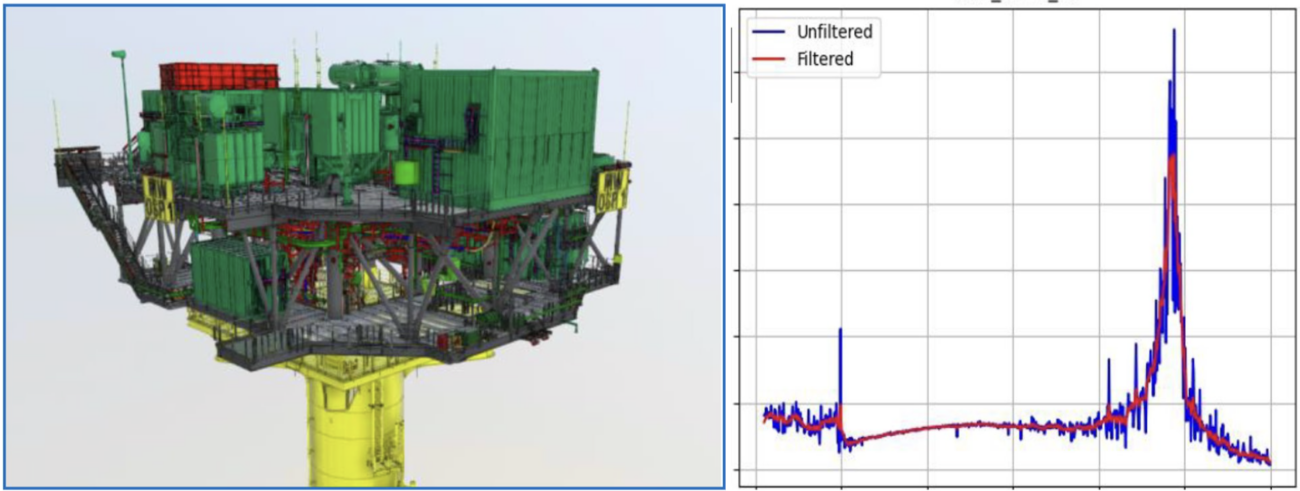The height and width of the screenshot is (491, 1300).
Task: Click the red line swatch in the legend
Action: (x=772, y=59)
